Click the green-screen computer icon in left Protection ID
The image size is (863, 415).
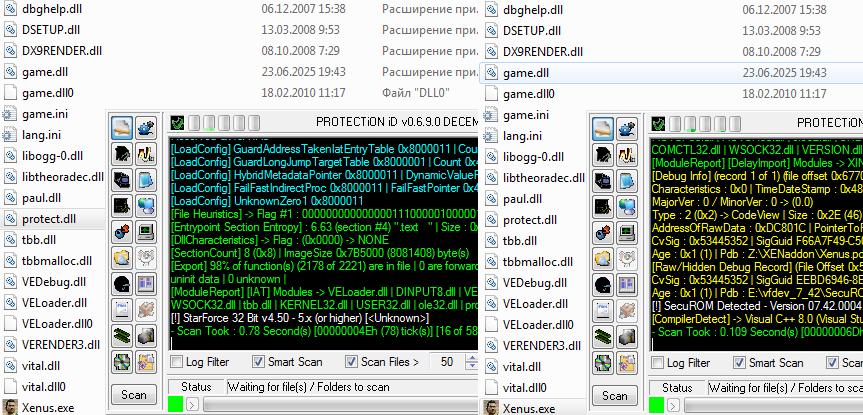click(146, 232)
